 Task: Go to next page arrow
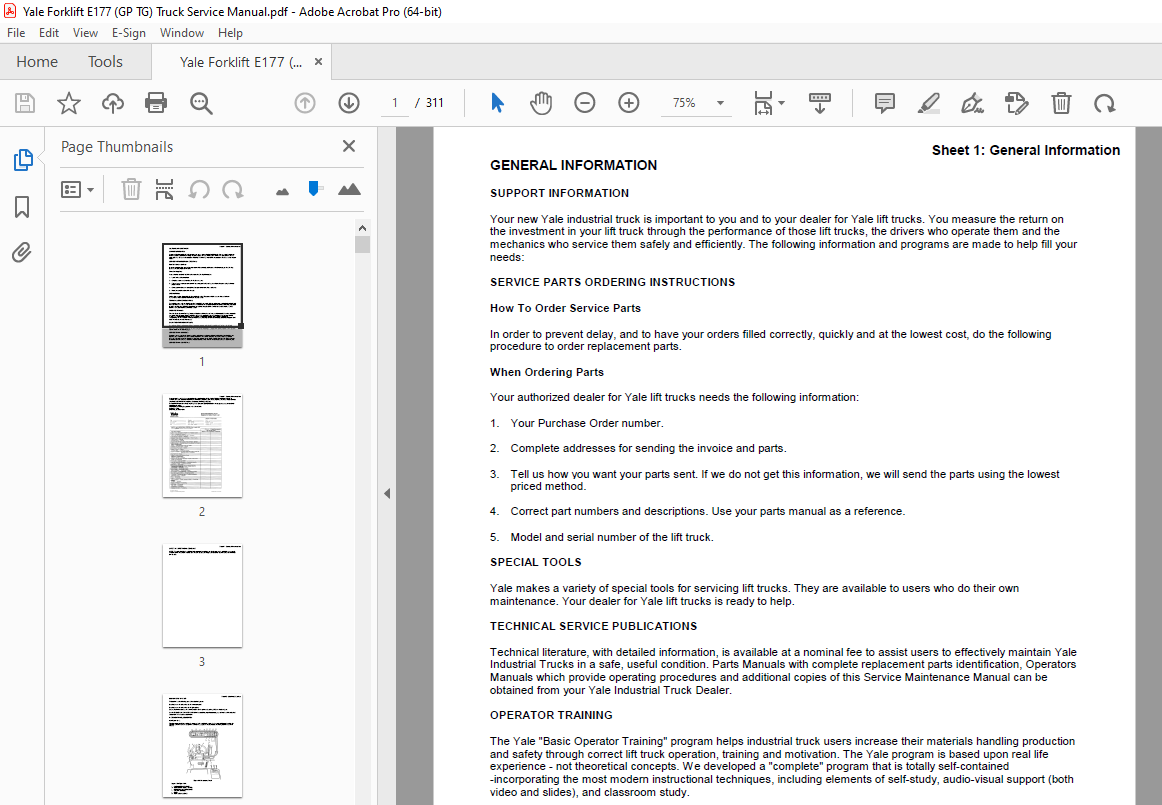coord(348,103)
